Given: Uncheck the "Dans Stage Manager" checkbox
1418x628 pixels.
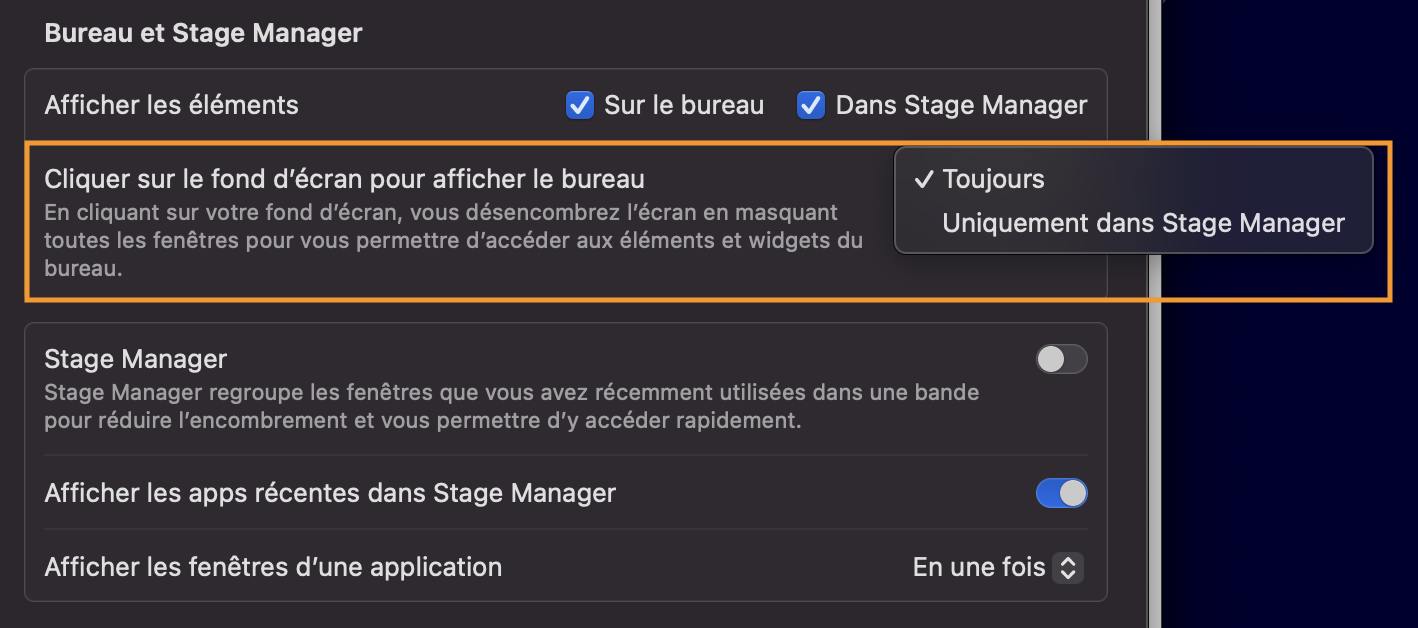Looking at the screenshot, I should (x=811, y=105).
